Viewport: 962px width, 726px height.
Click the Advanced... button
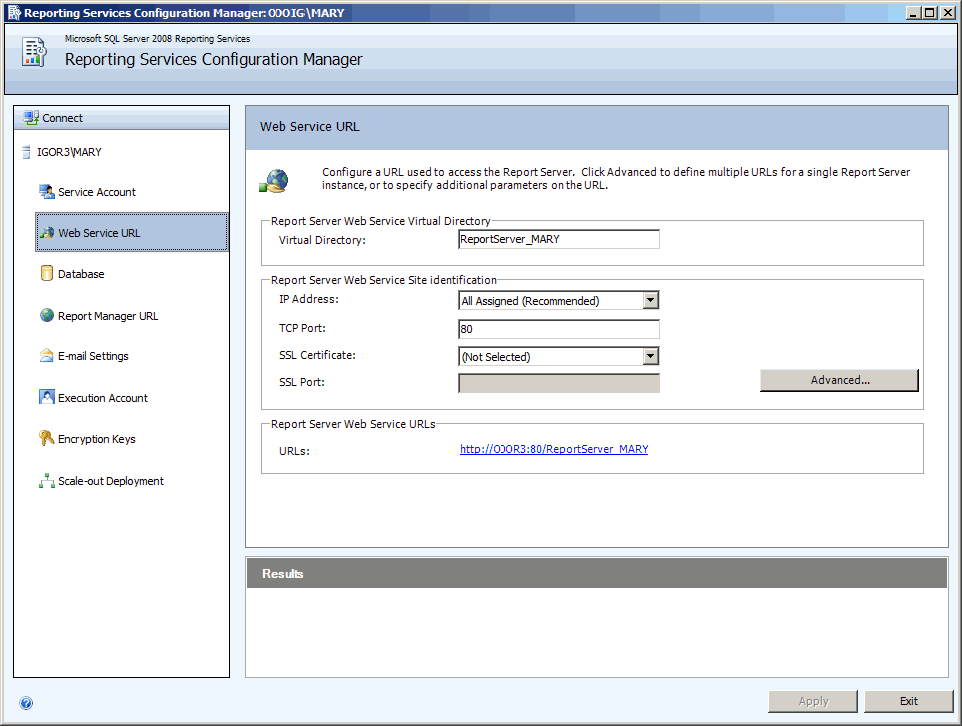coord(839,380)
